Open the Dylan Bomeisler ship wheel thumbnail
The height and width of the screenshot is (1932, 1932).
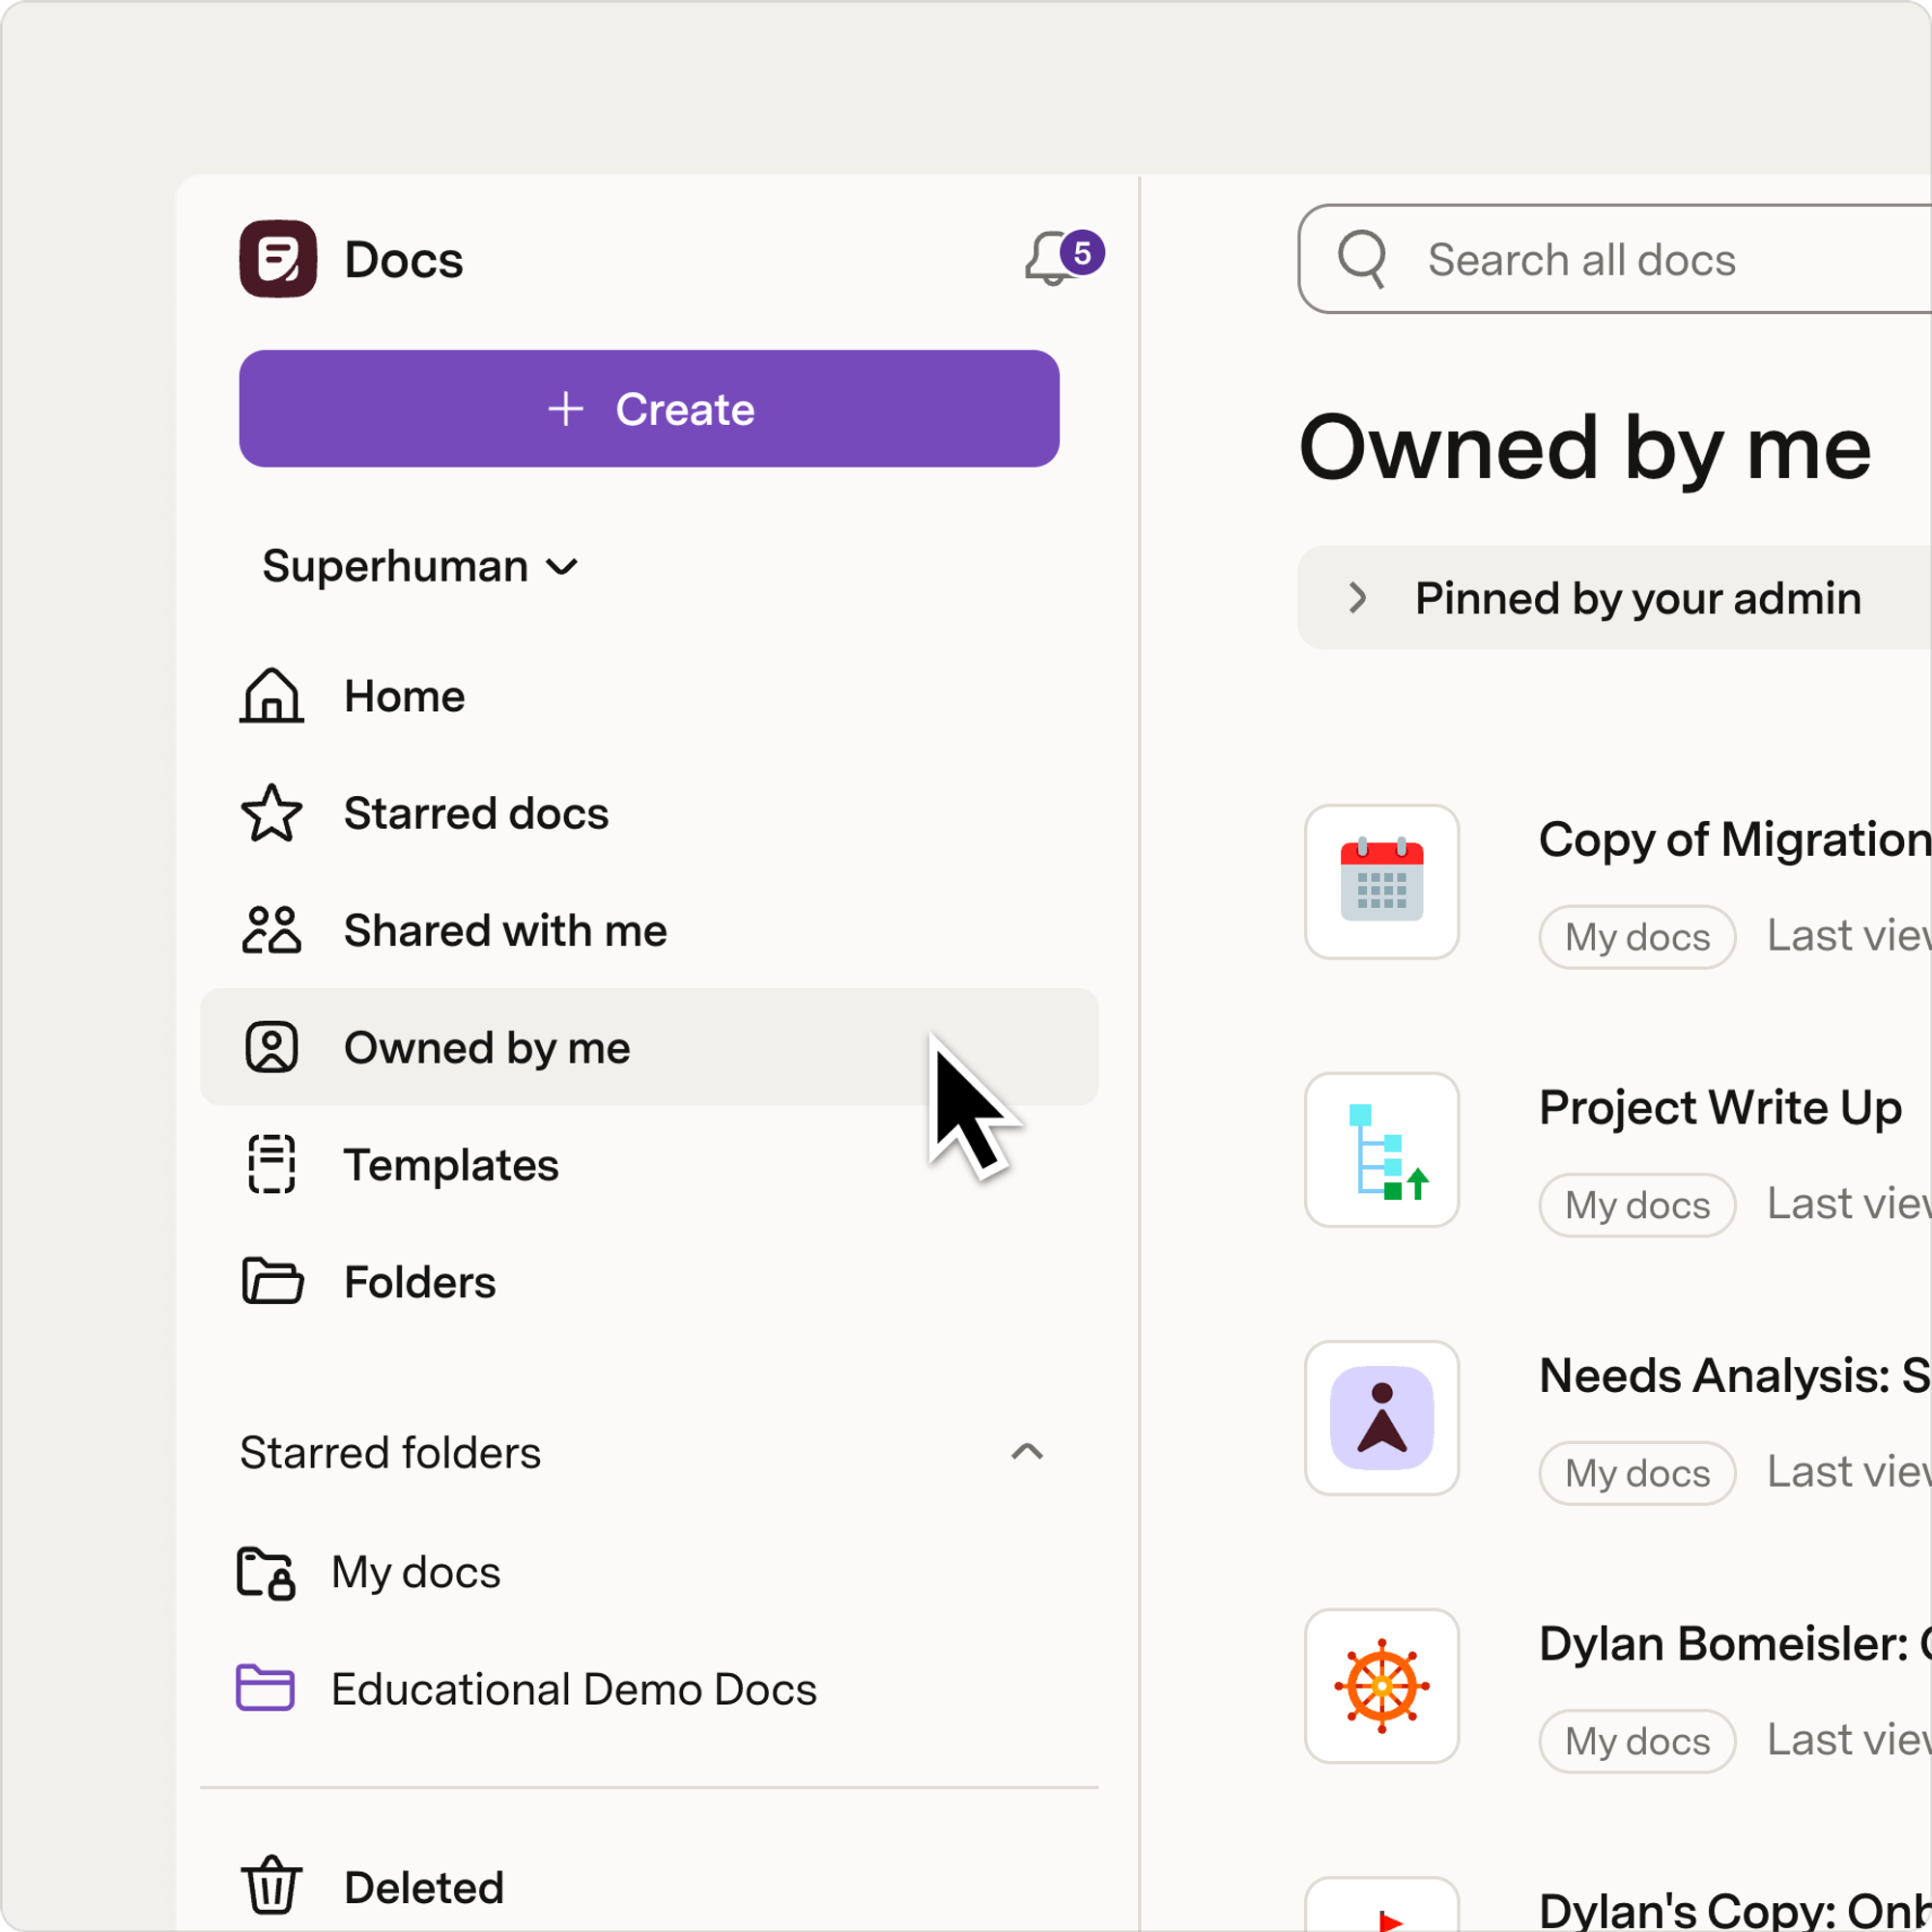1382,1686
